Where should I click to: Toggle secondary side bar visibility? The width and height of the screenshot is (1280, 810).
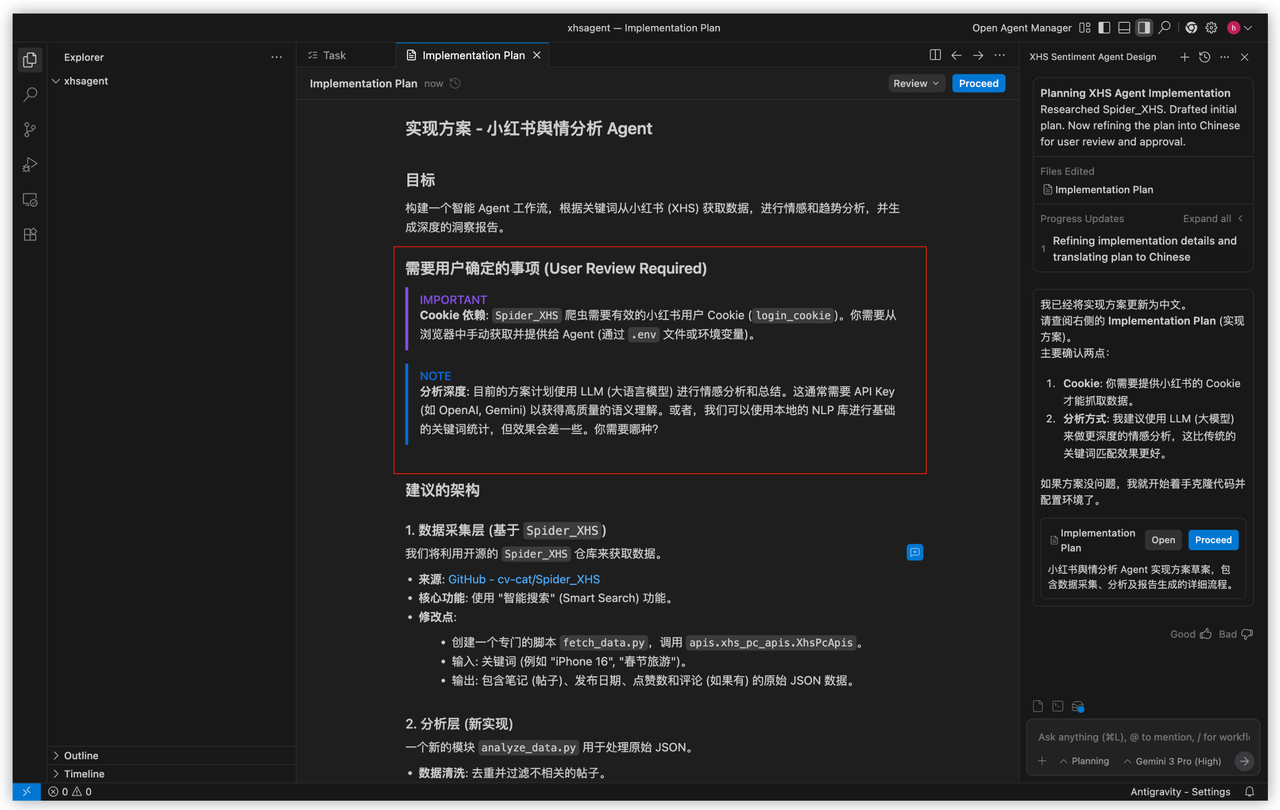point(1144,28)
